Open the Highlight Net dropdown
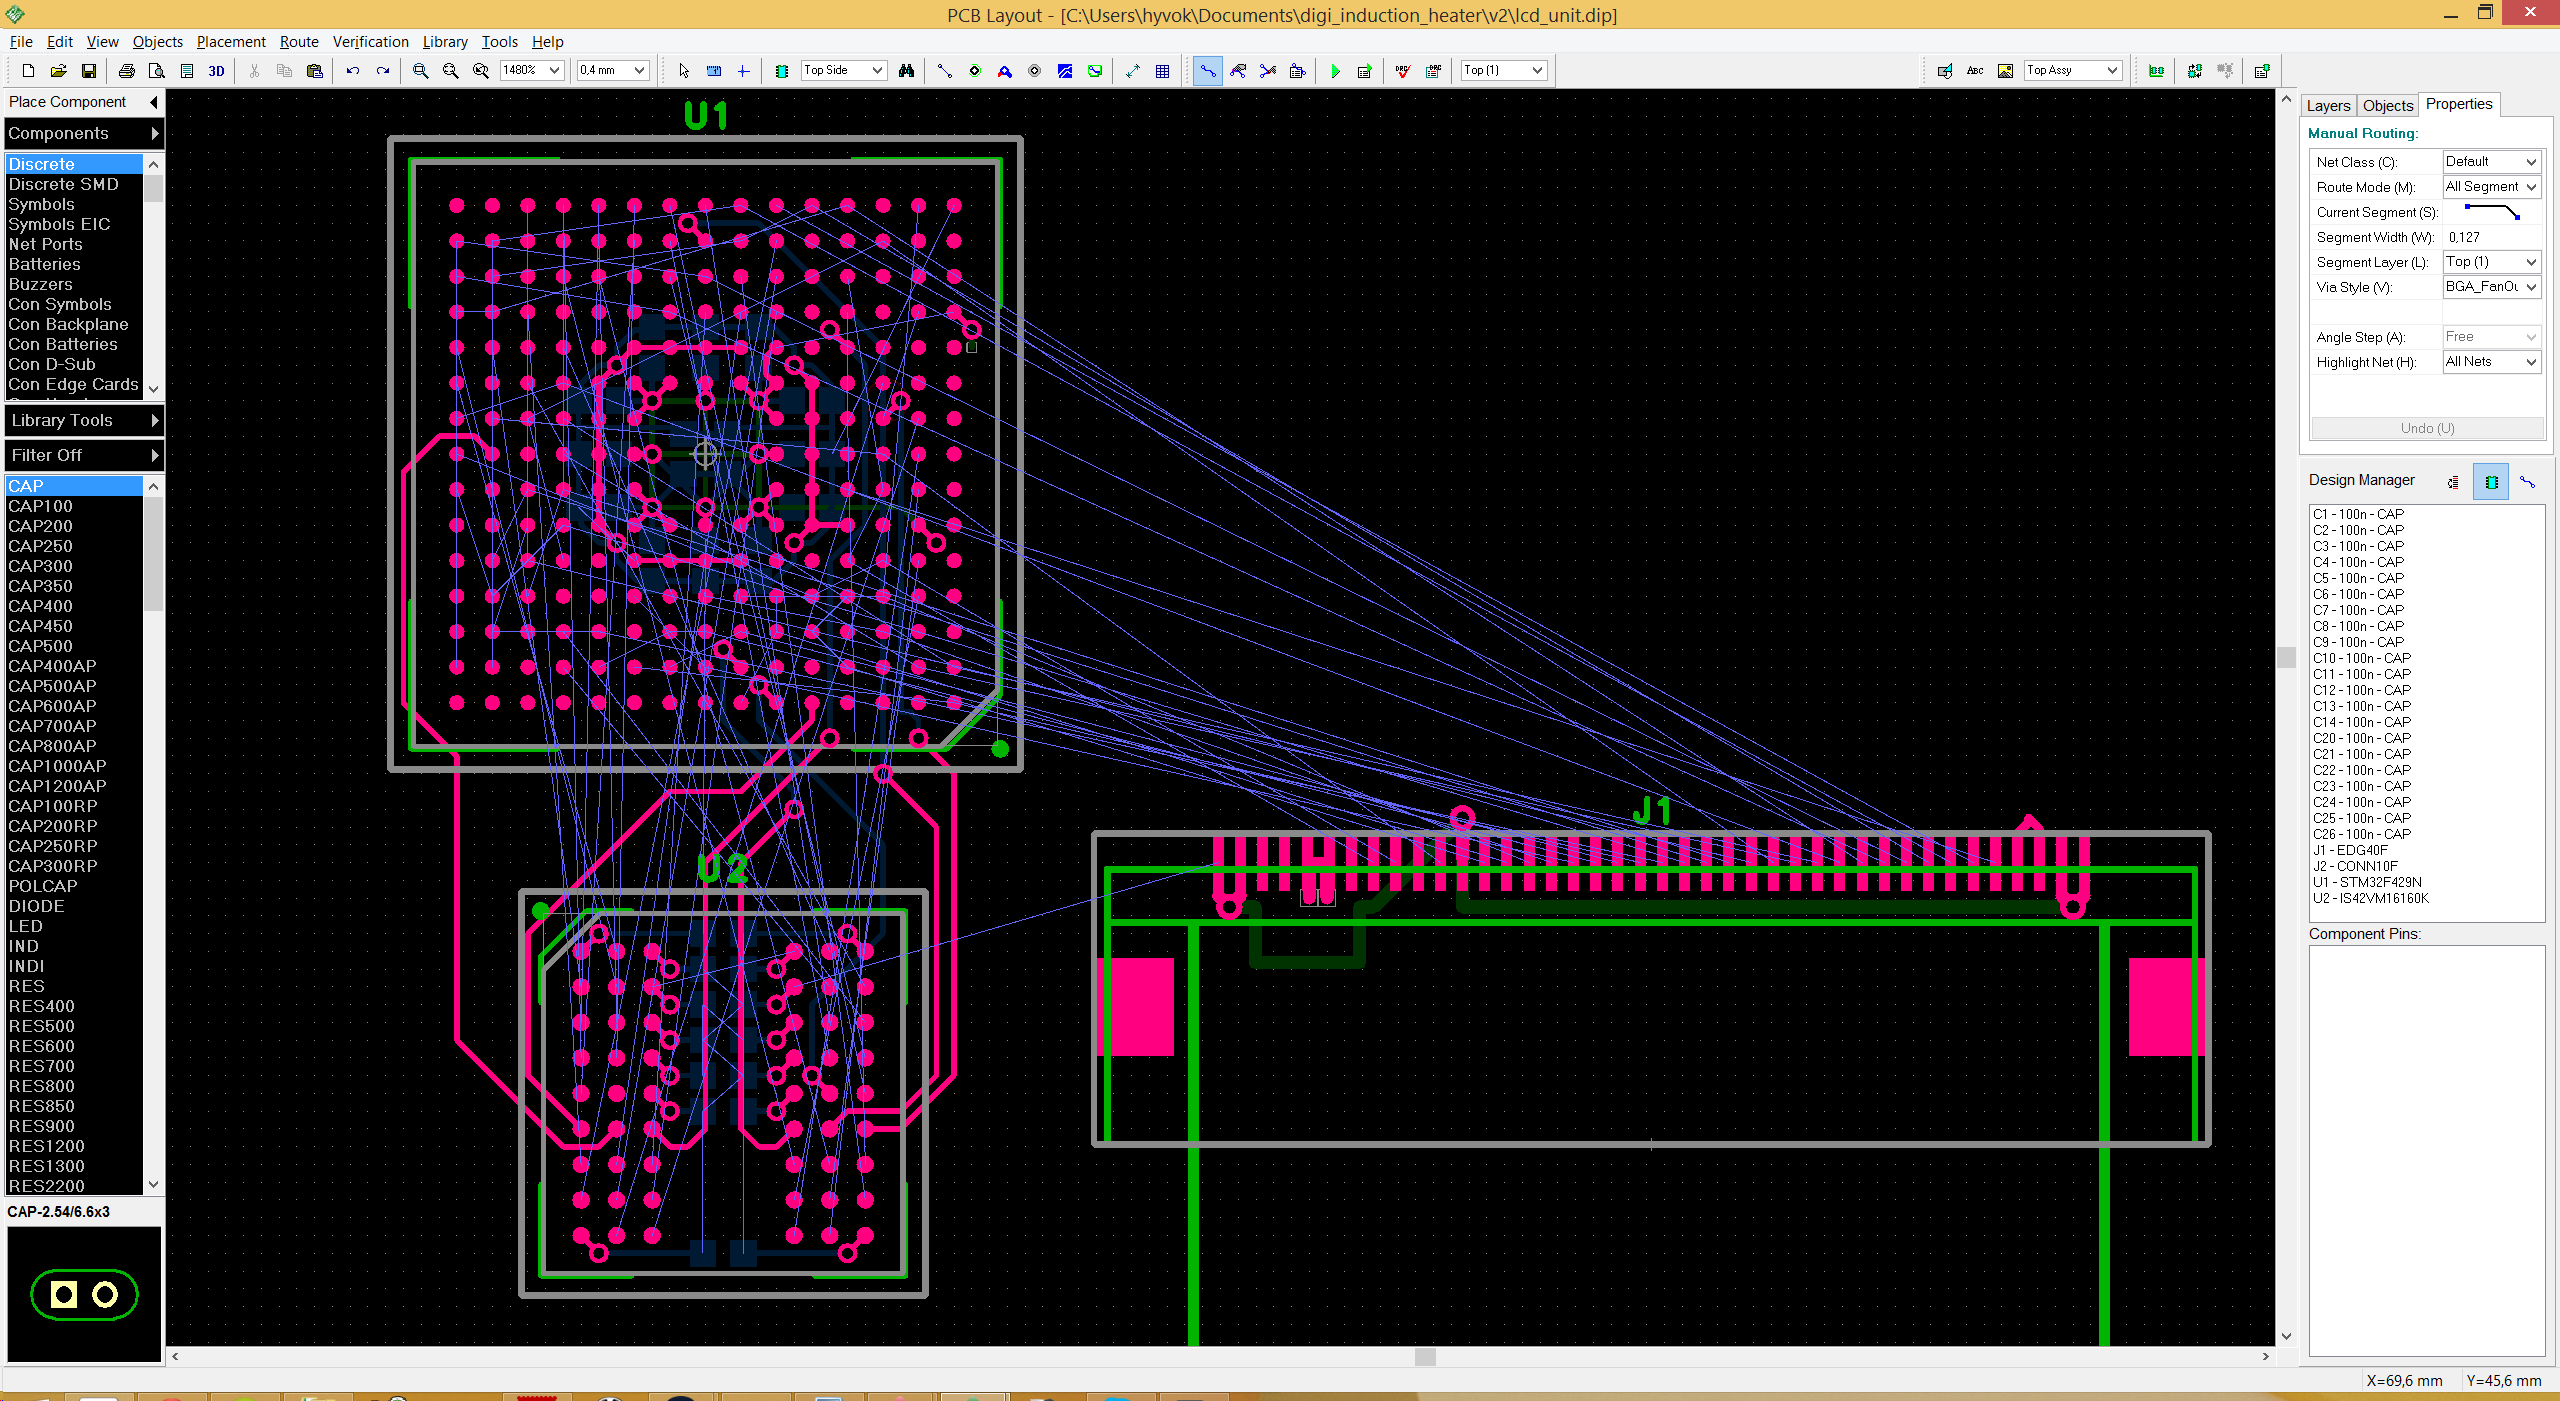The image size is (2560, 1401). point(2491,362)
